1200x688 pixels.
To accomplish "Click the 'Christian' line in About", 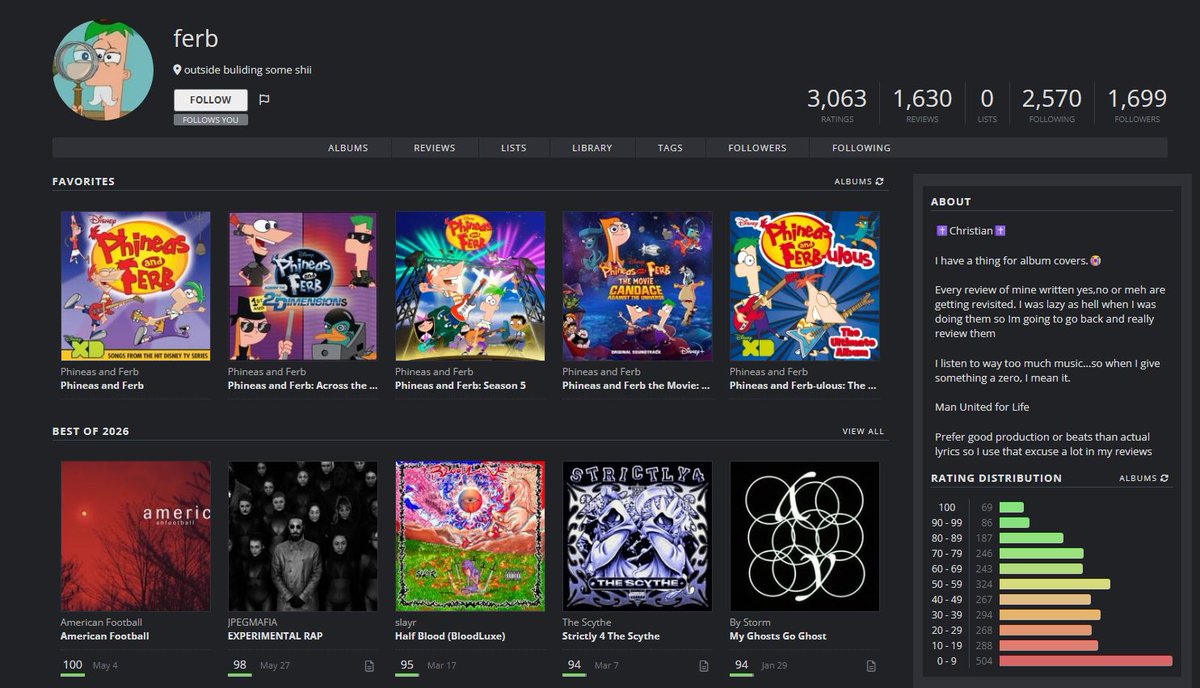I will (970, 231).
